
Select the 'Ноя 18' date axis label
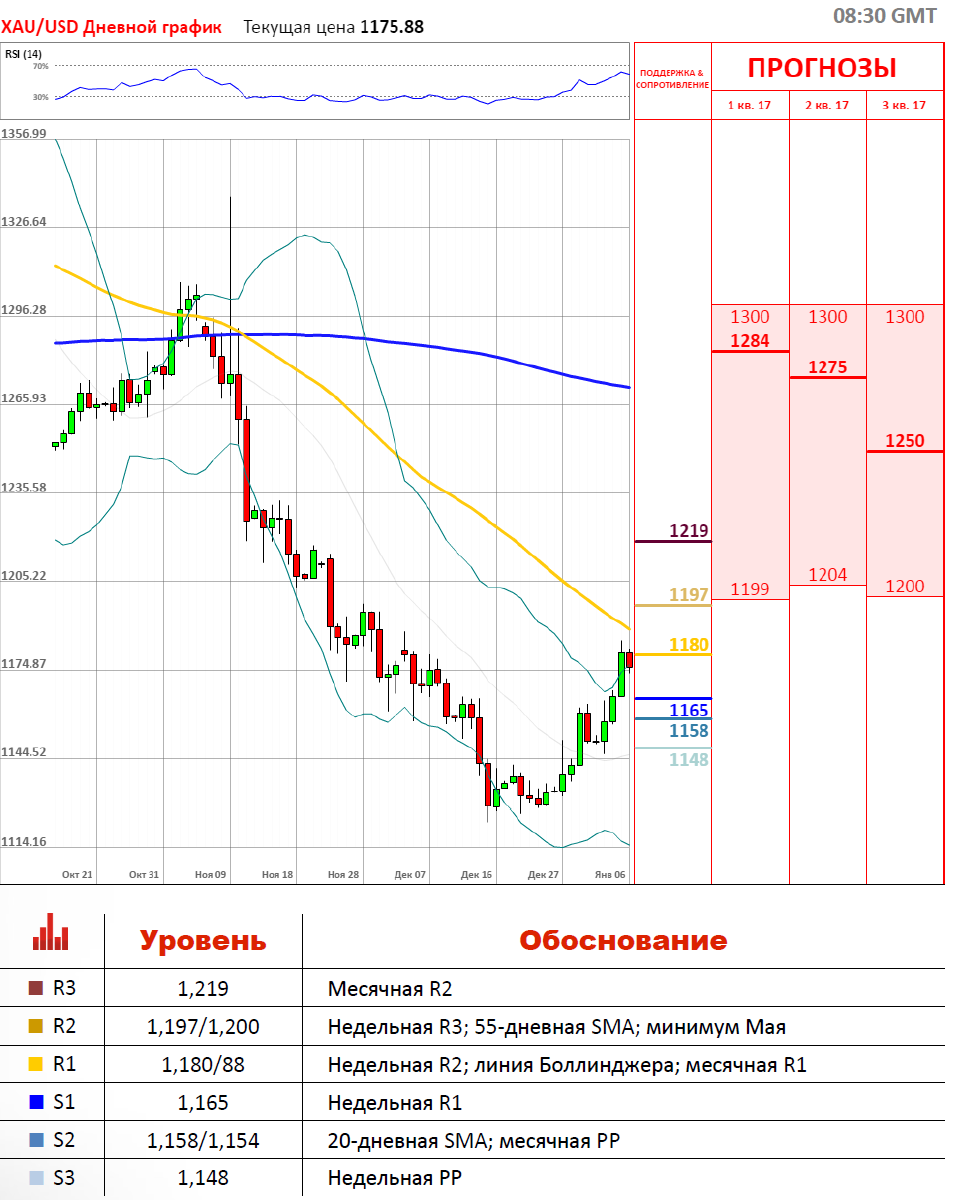coord(277,874)
